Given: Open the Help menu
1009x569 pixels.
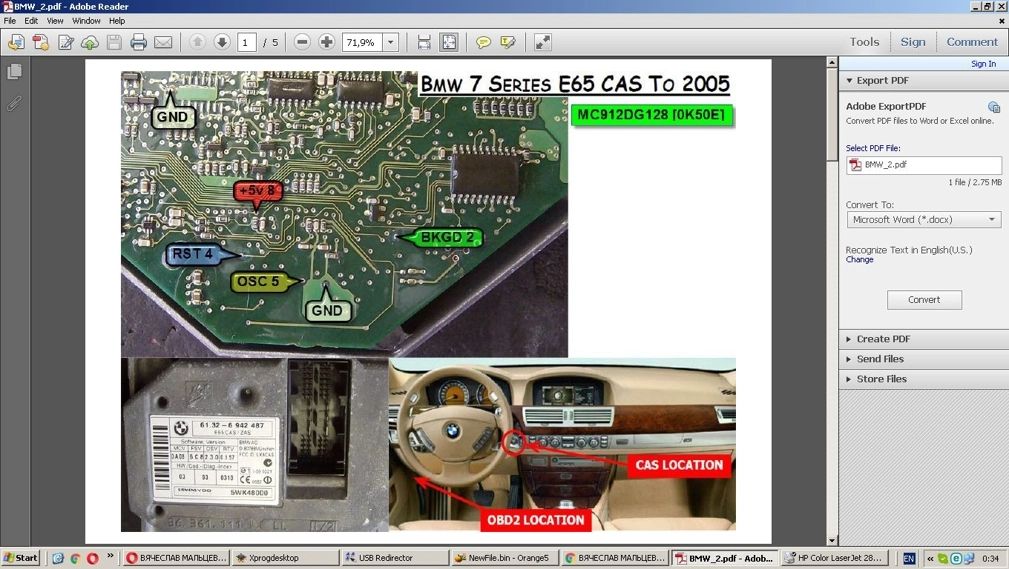Looking at the screenshot, I should coord(116,21).
